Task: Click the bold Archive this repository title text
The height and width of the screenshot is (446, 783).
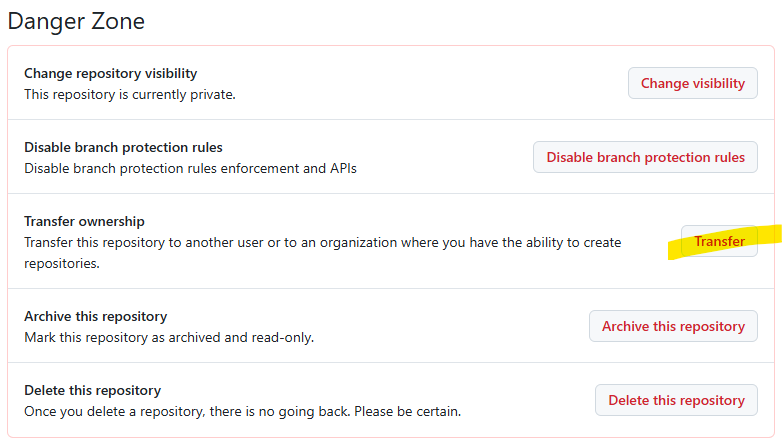Action: (95, 316)
